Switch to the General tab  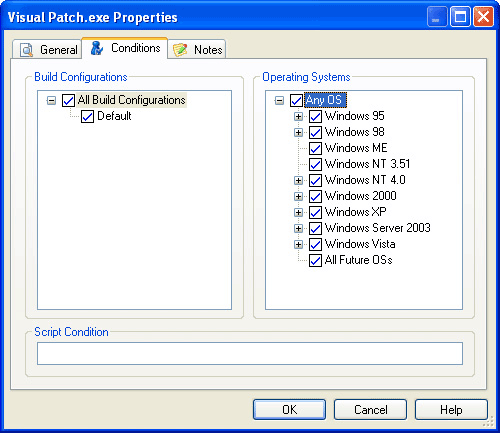click(x=47, y=50)
